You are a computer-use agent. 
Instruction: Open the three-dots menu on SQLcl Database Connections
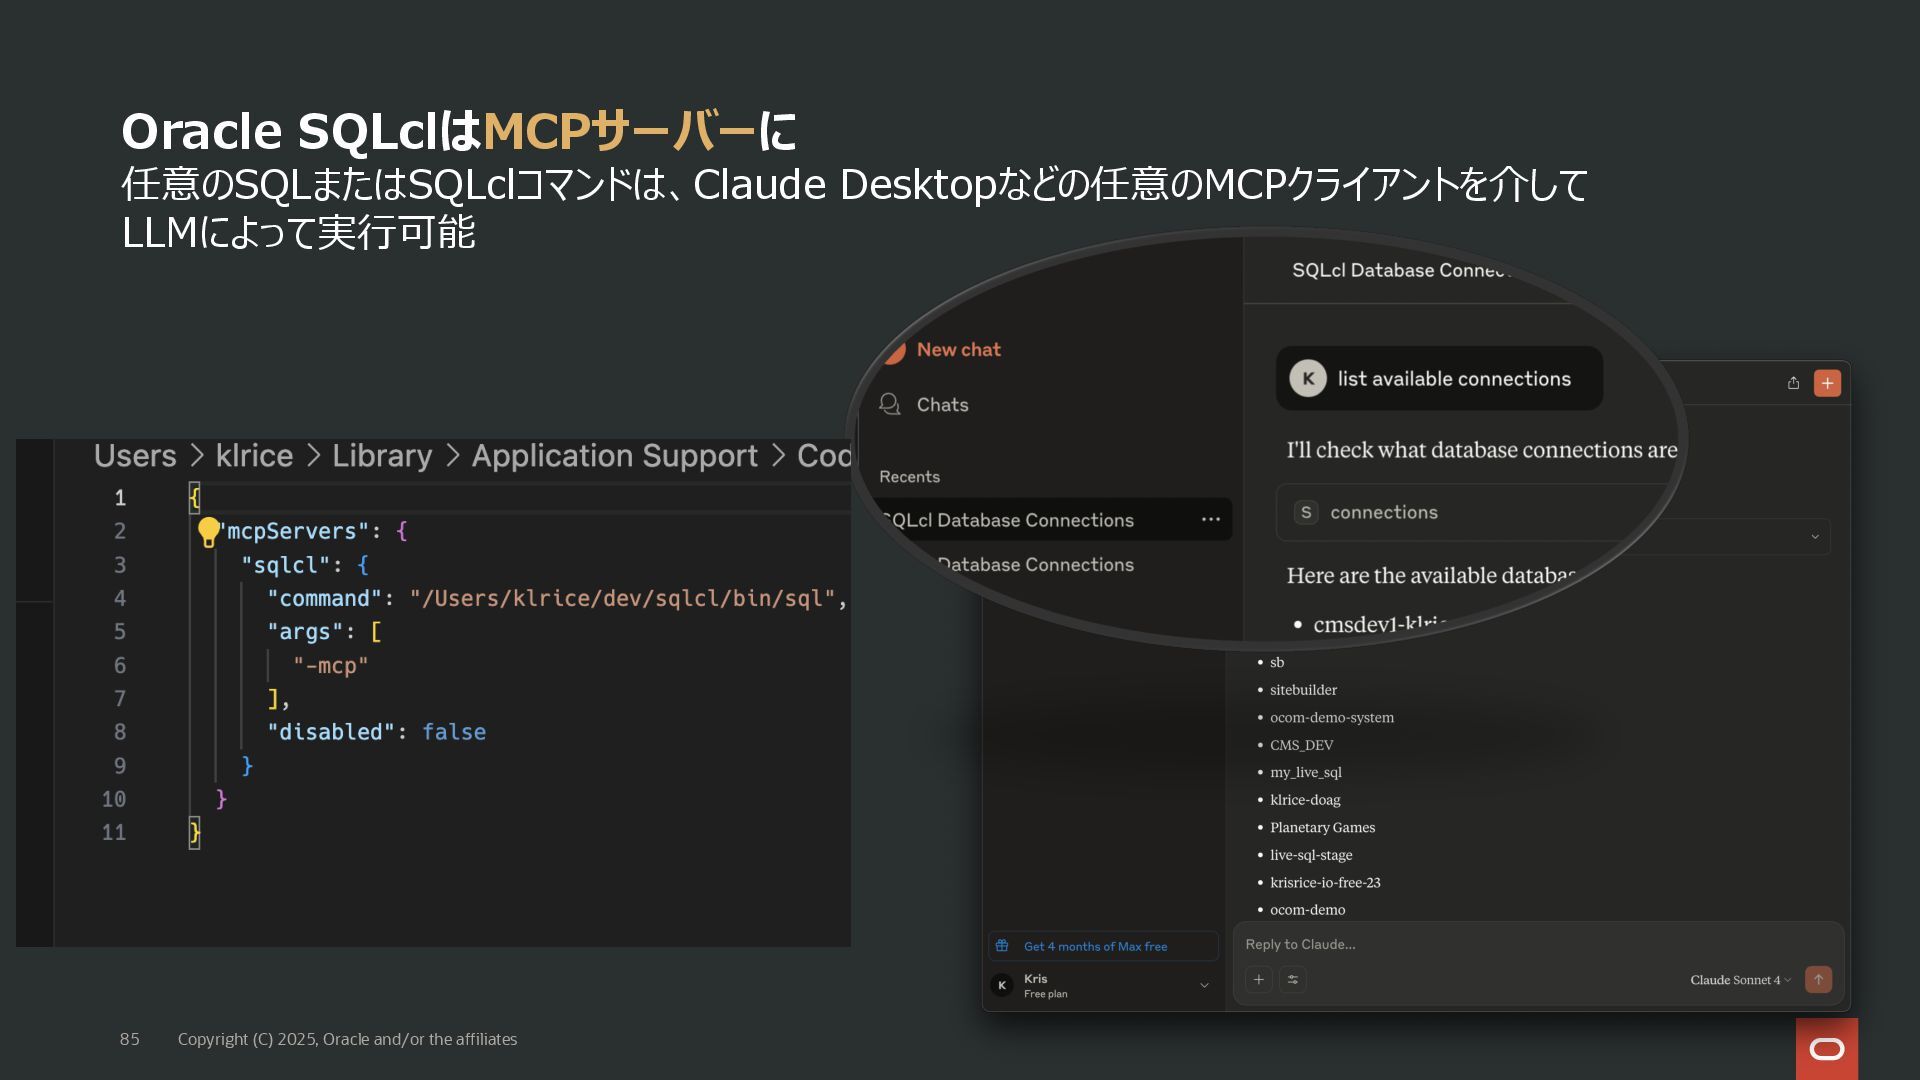point(1210,520)
